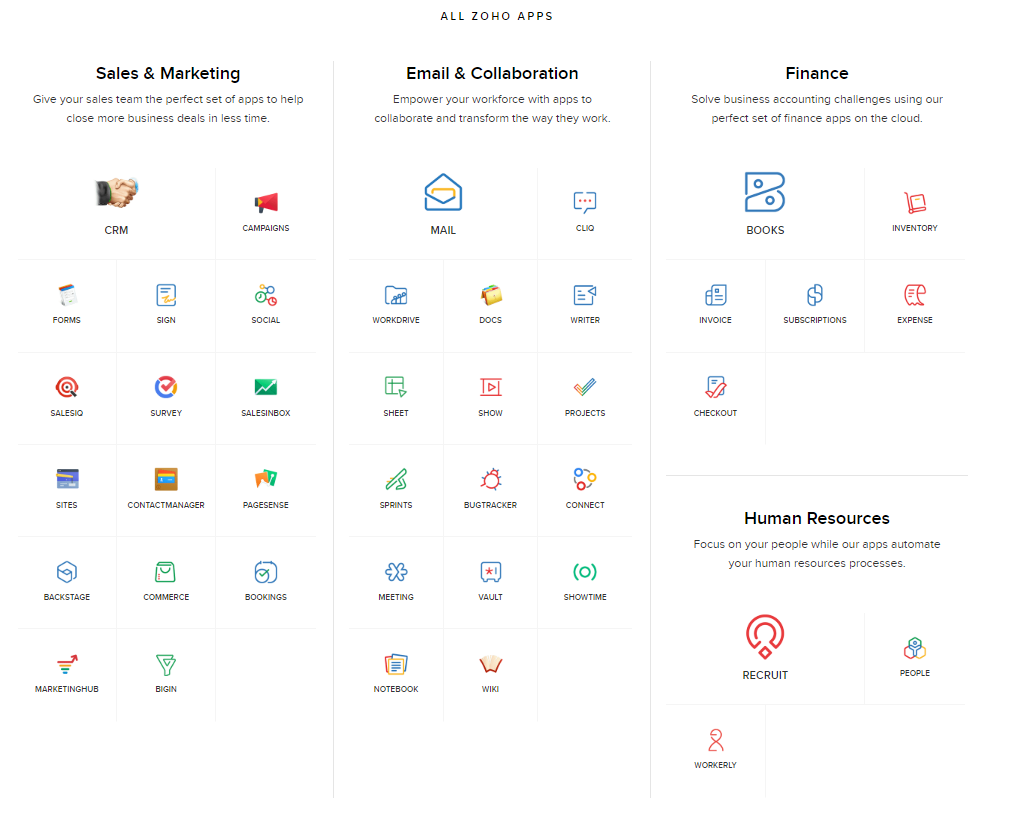Image resolution: width=1029 pixels, height=823 pixels.
Task: Open the CRM handshake icon
Action: pyautogui.click(x=116, y=193)
